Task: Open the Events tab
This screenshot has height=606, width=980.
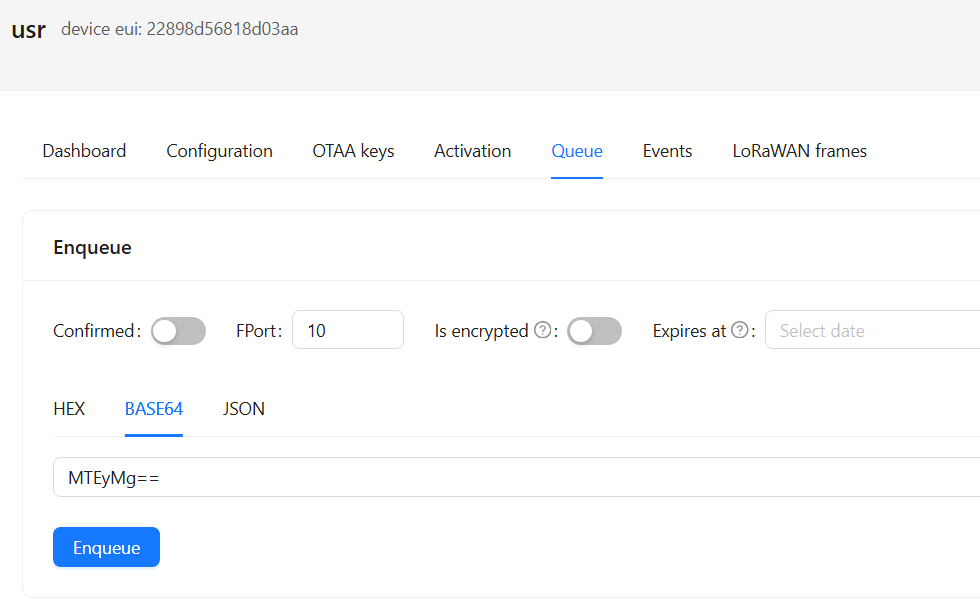Action: [668, 151]
